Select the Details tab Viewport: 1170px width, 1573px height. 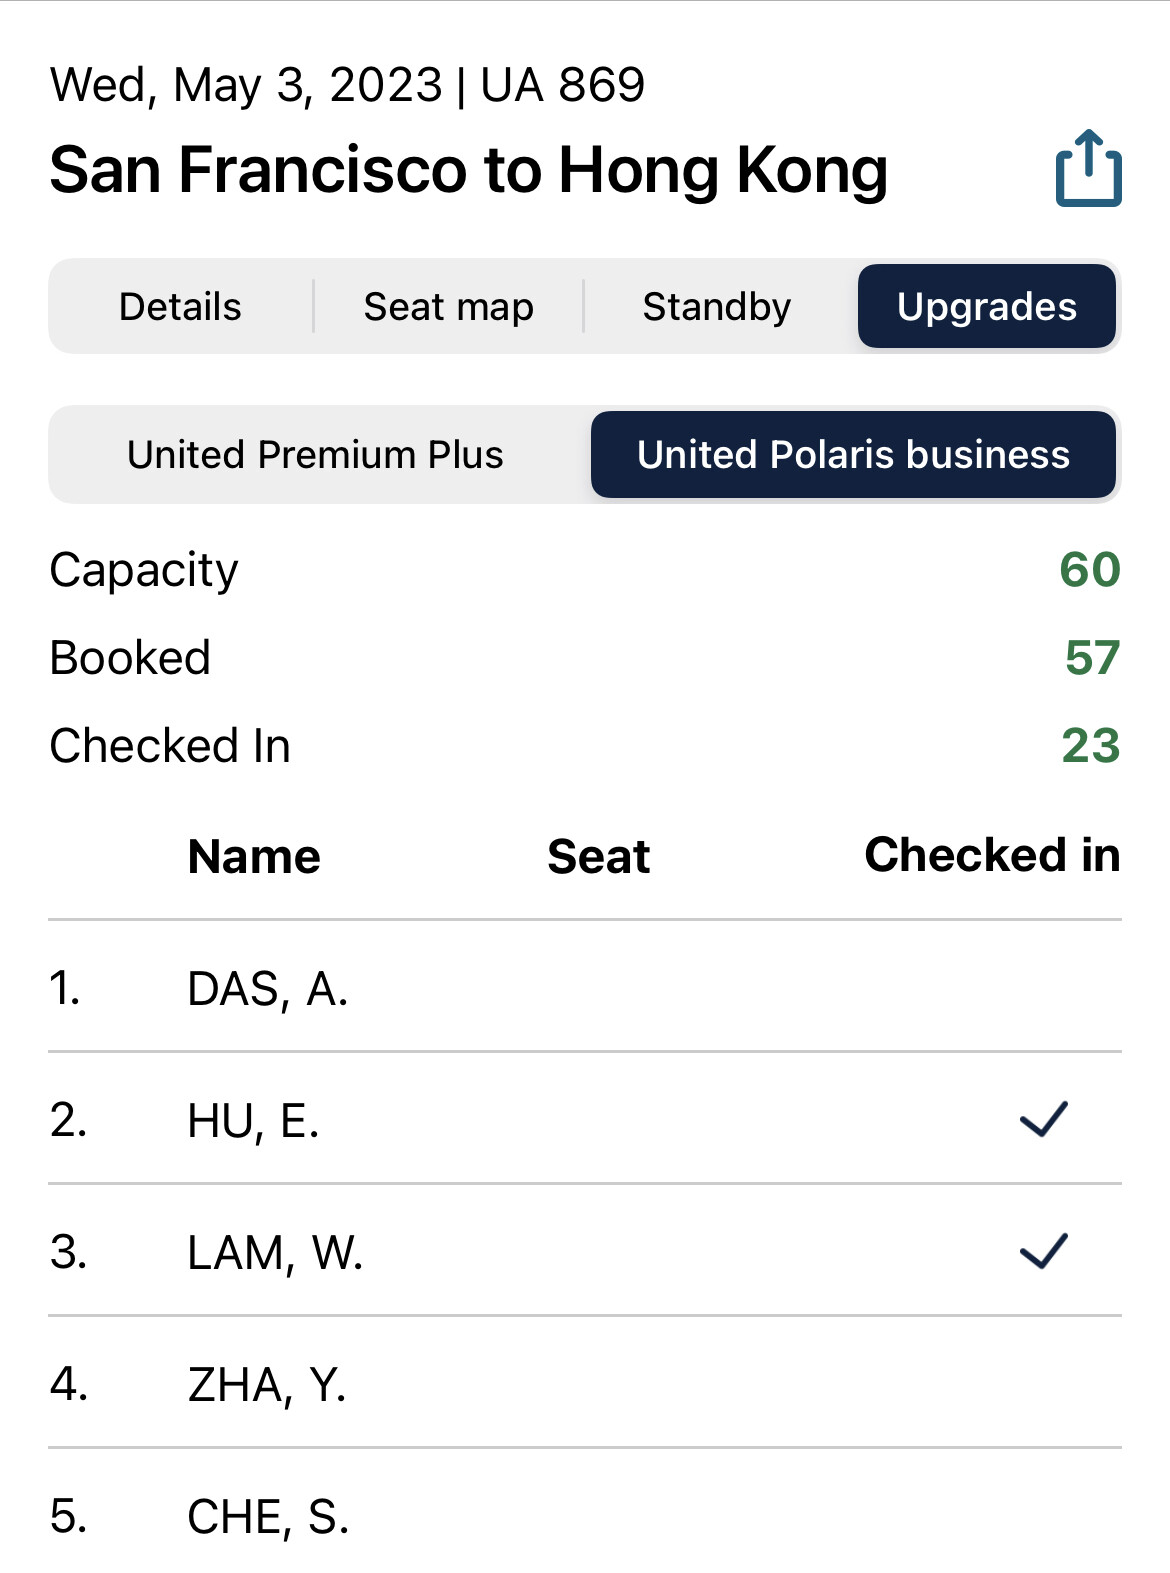[x=180, y=307]
